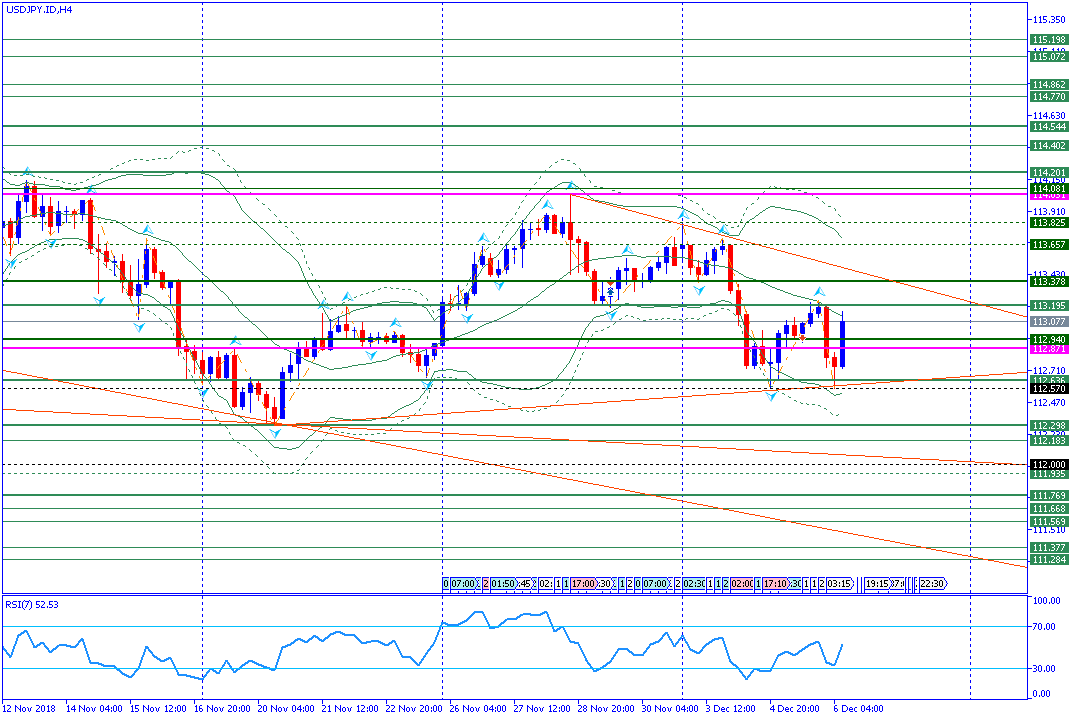Image resolution: width=1080 pixels, height=720 pixels.
Task: Select the 114.544 price level tag
Action: [1049, 127]
